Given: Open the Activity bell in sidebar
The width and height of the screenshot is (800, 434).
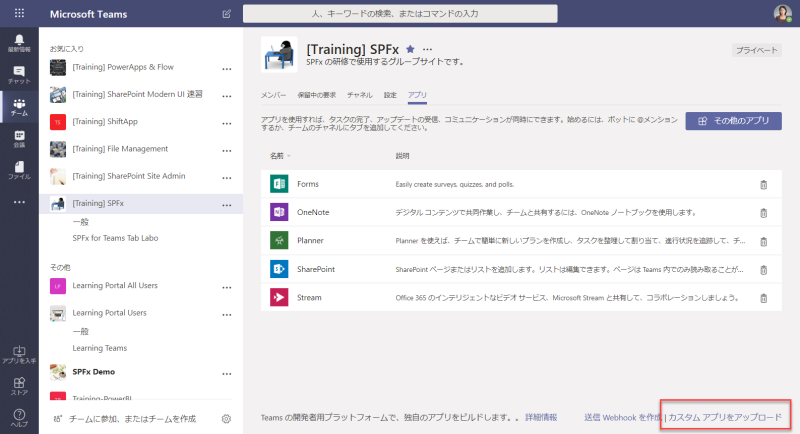Looking at the screenshot, I should pyautogui.click(x=19, y=43).
